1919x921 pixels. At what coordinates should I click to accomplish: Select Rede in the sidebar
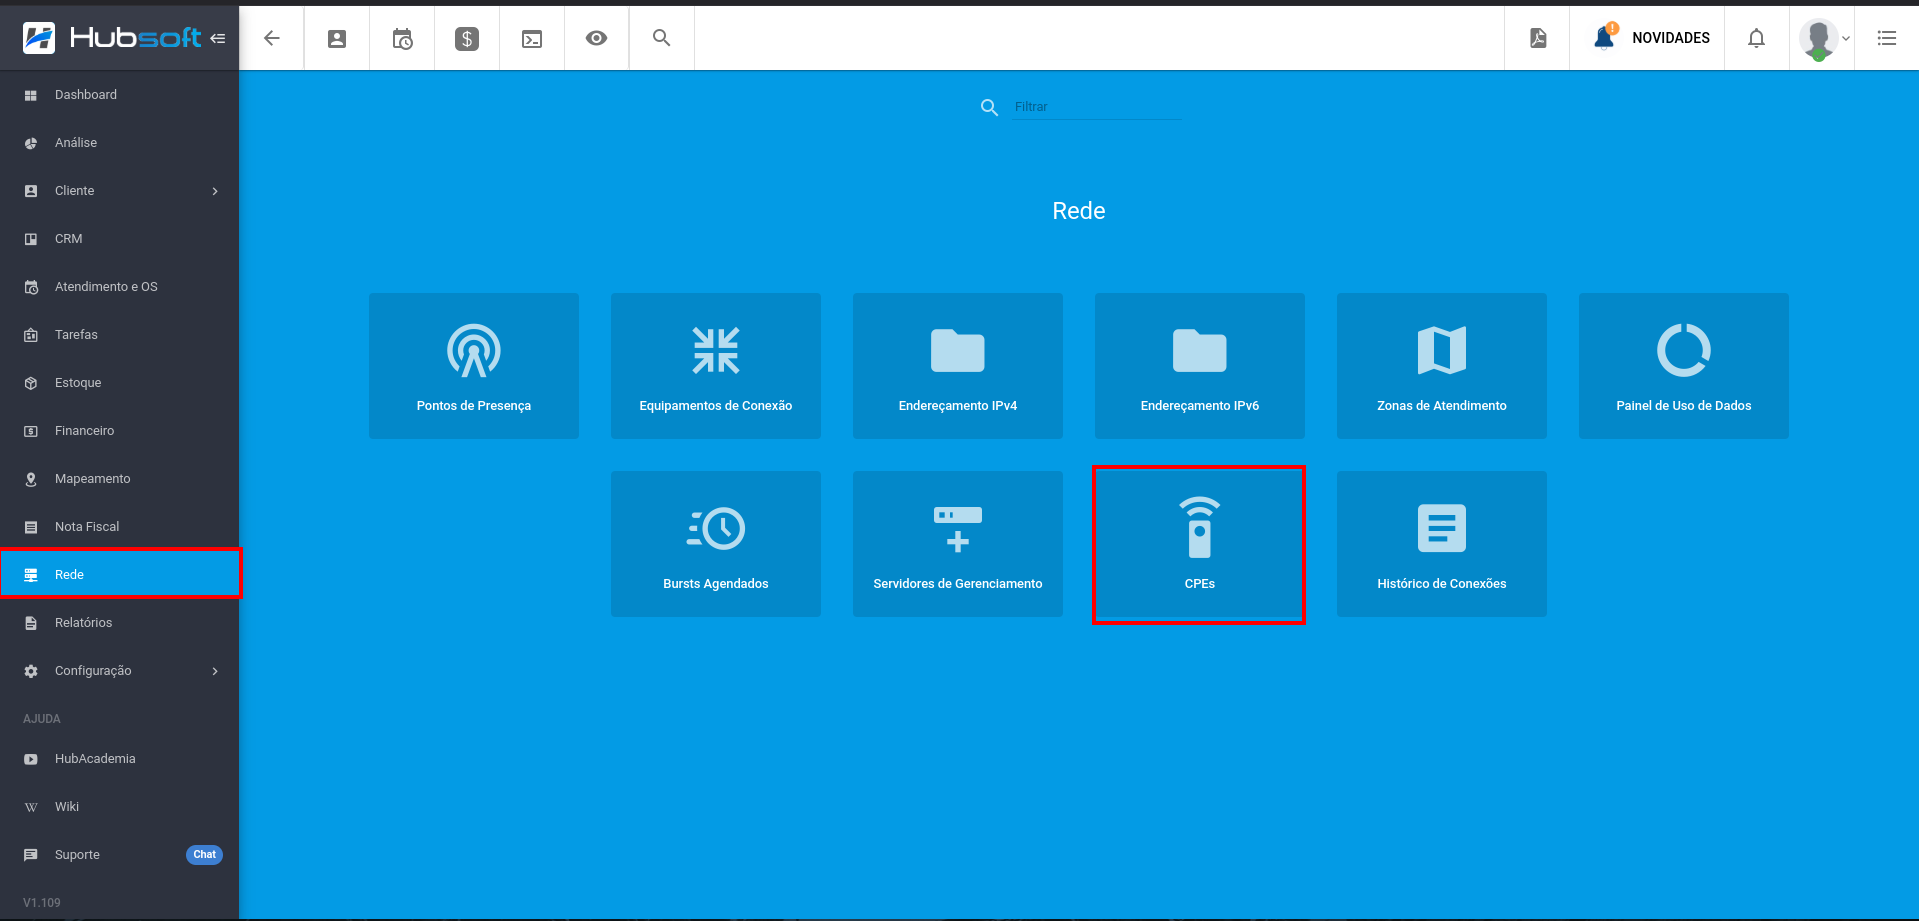(x=120, y=575)
